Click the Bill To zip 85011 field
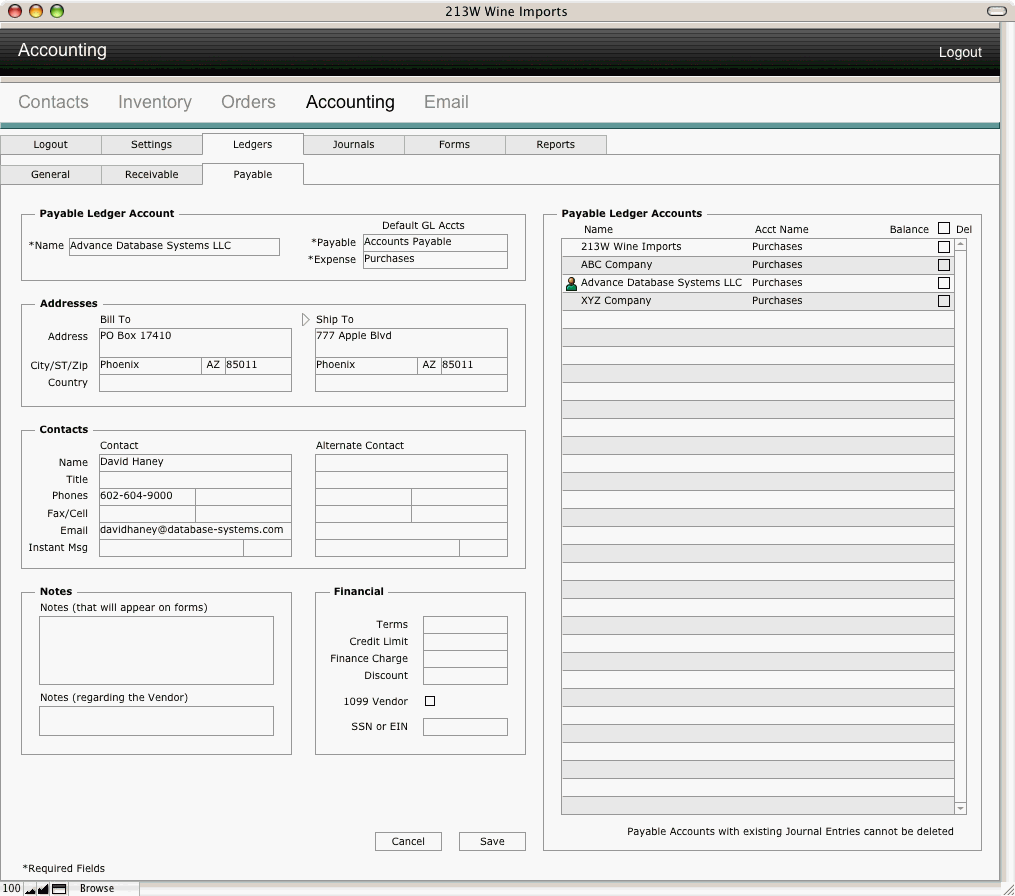1015x896 pixels. click(258, 366)
